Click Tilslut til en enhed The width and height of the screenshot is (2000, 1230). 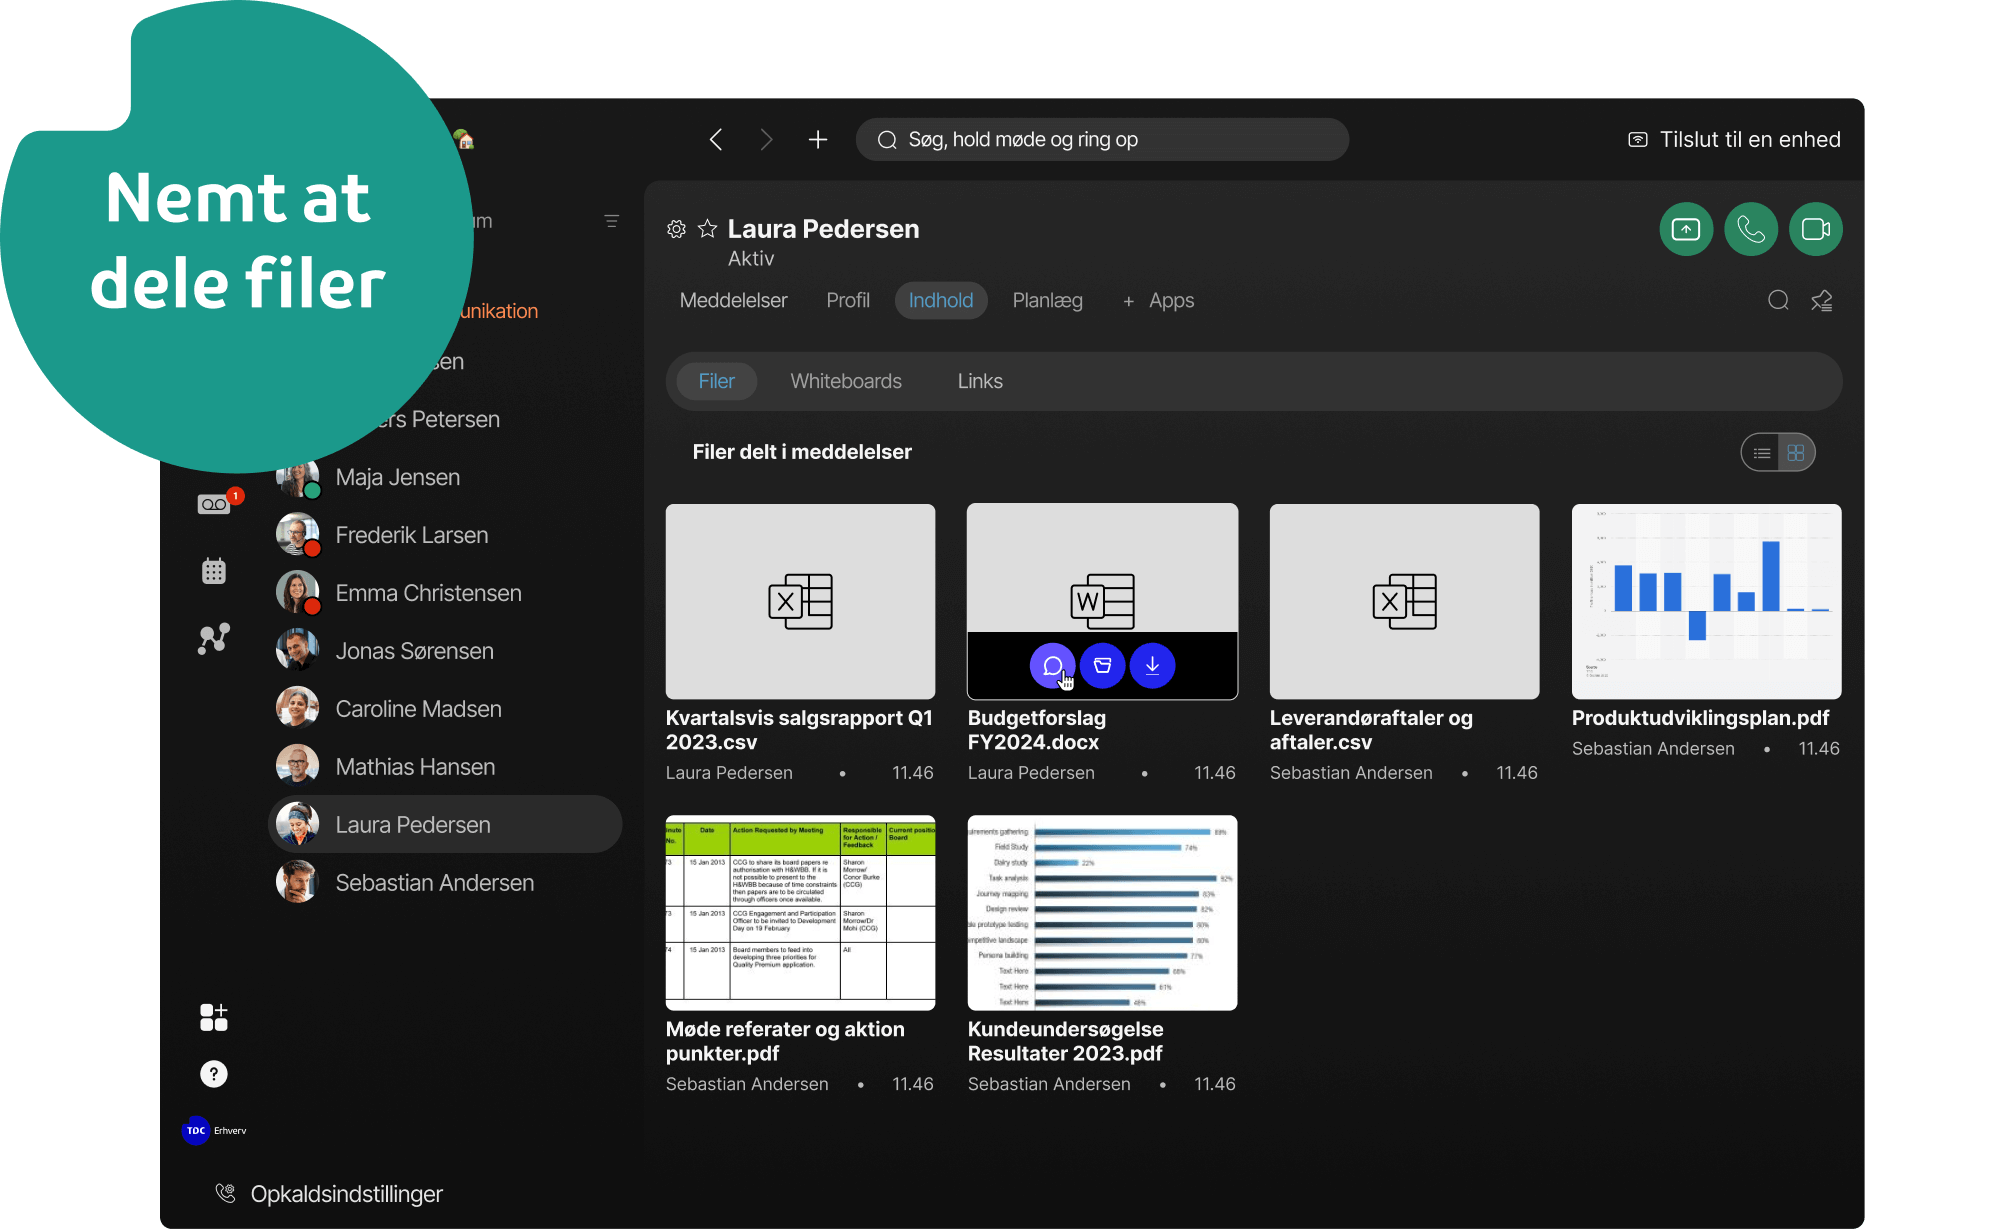click(x=1734, y=140)
